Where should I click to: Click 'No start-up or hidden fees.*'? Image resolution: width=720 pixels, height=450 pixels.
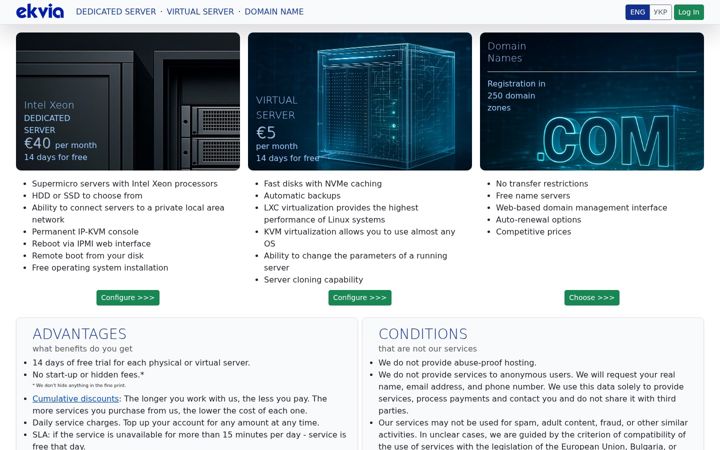click(x=88, y=375)
